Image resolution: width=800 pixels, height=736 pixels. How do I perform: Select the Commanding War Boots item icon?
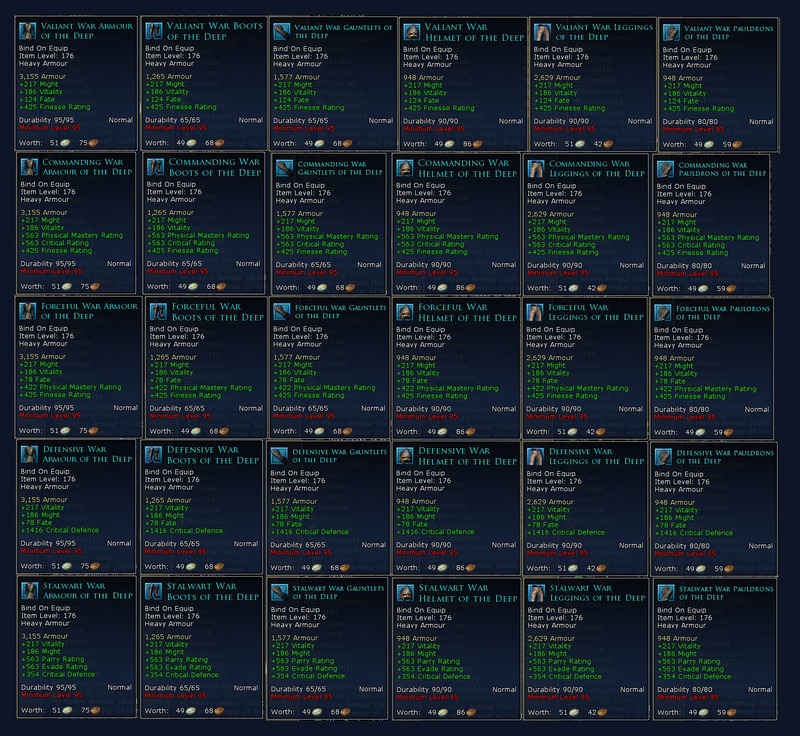[154, 167]
